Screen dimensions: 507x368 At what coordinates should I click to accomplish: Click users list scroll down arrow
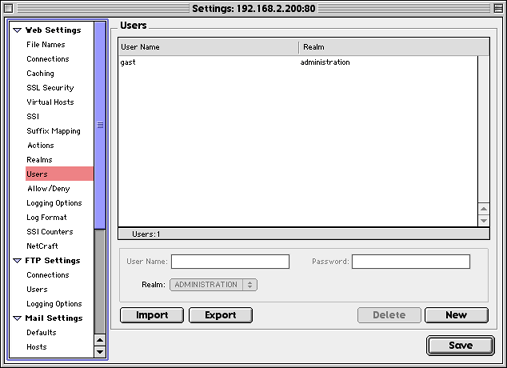pos(483,221)
